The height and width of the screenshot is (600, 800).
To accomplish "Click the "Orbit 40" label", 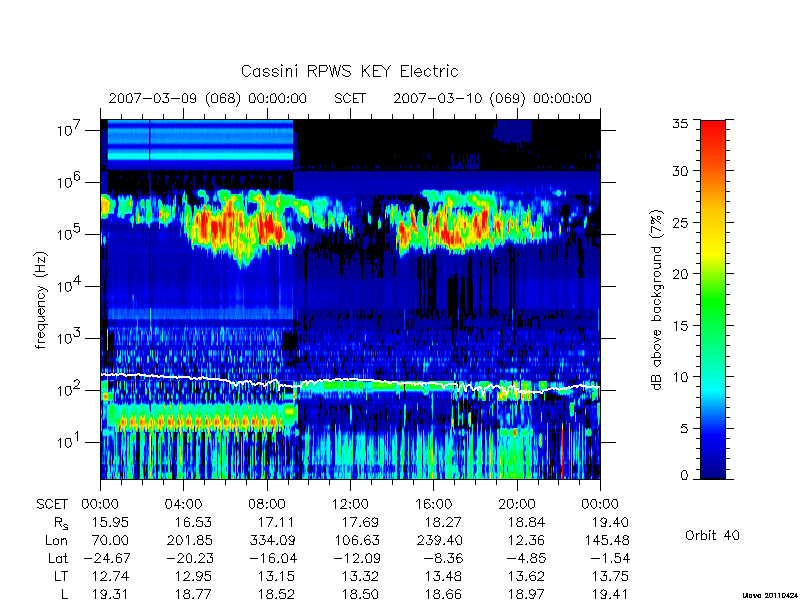I will 712,535.
